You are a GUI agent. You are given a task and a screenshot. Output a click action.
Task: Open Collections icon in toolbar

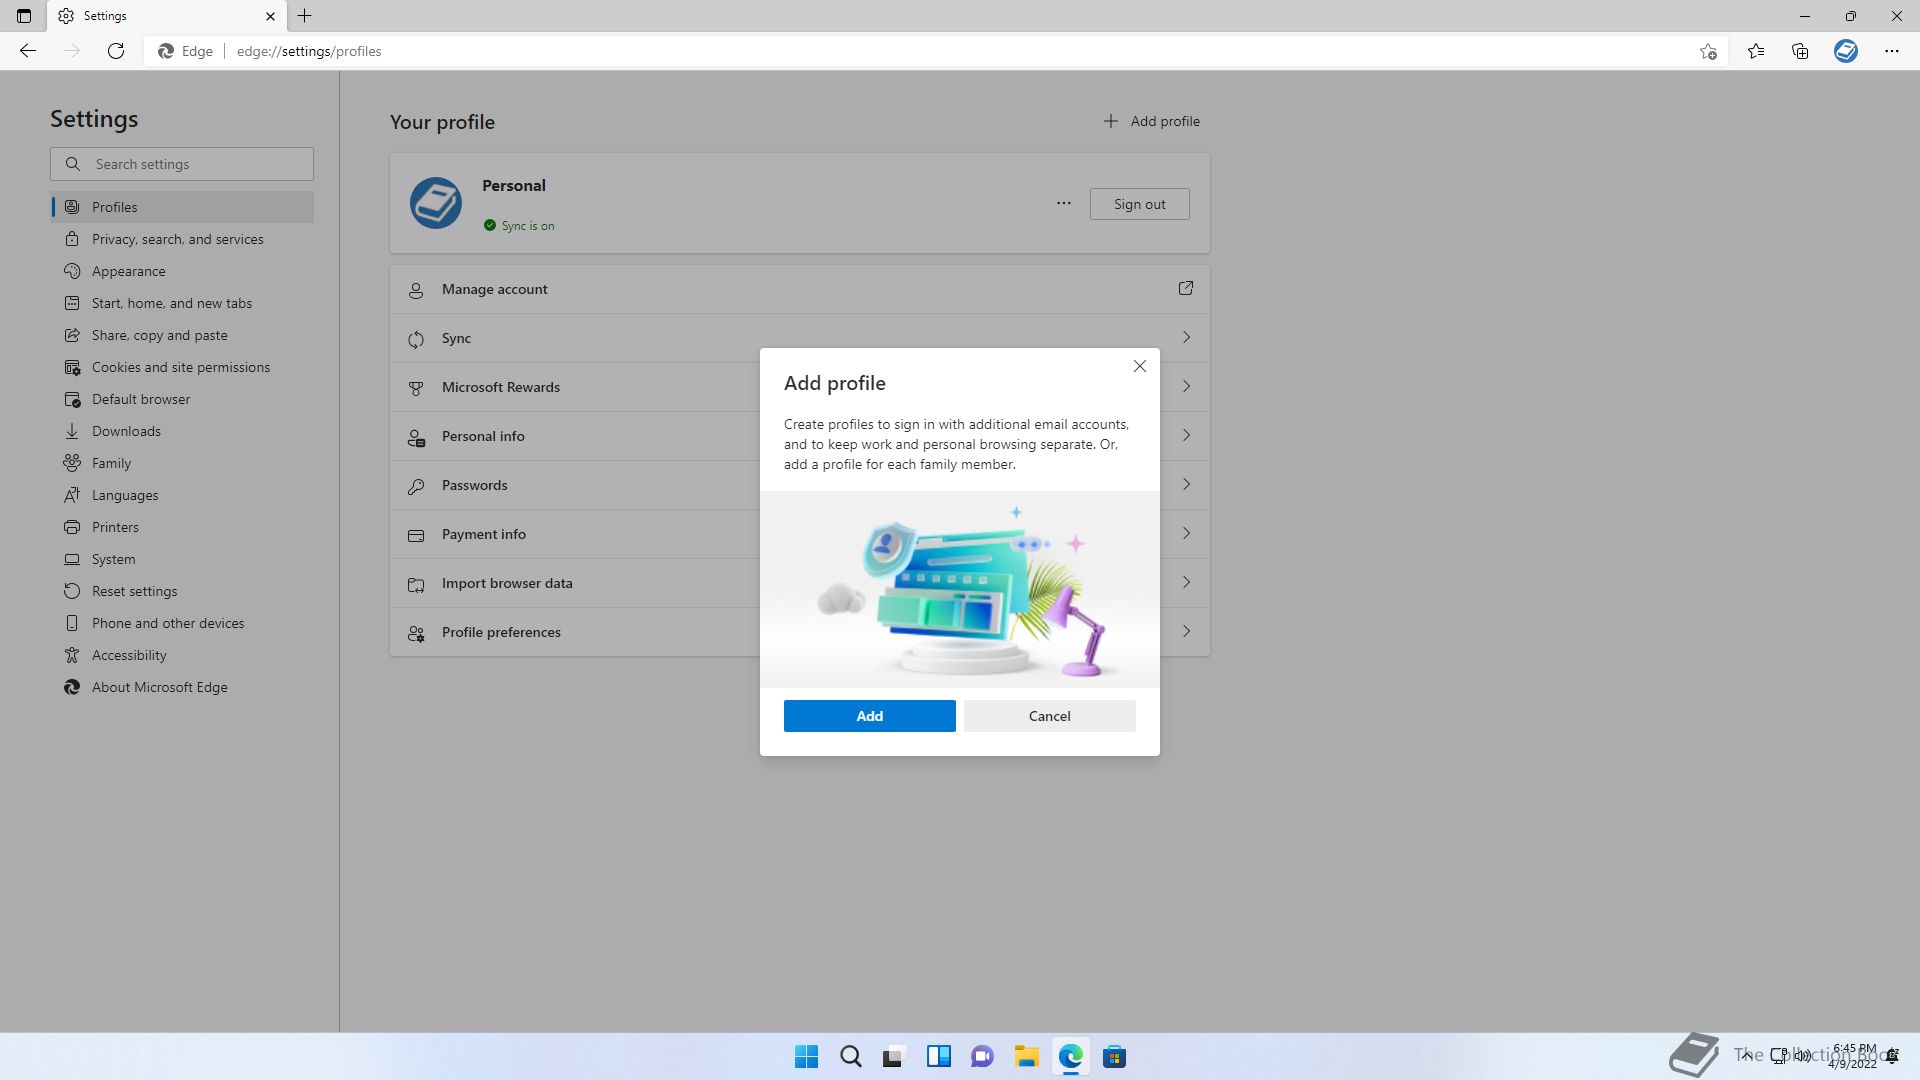tap(1800, 51)
